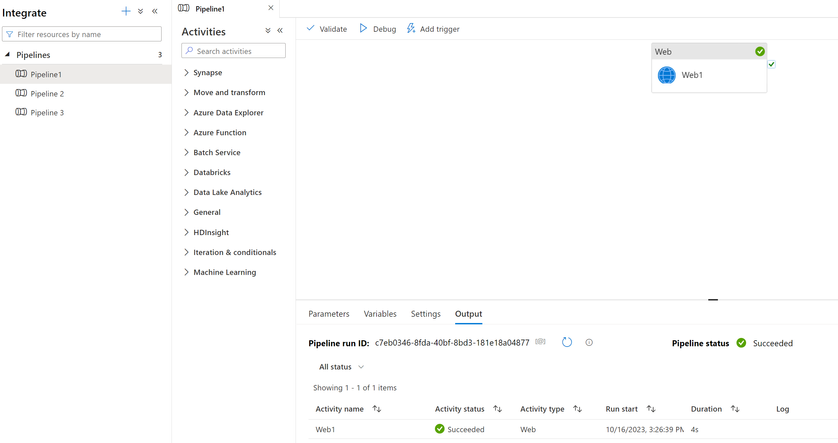The height and width of the screenshot is (443, 838).
Task: Click the pipeline run ID value
Action: point(452,343)
